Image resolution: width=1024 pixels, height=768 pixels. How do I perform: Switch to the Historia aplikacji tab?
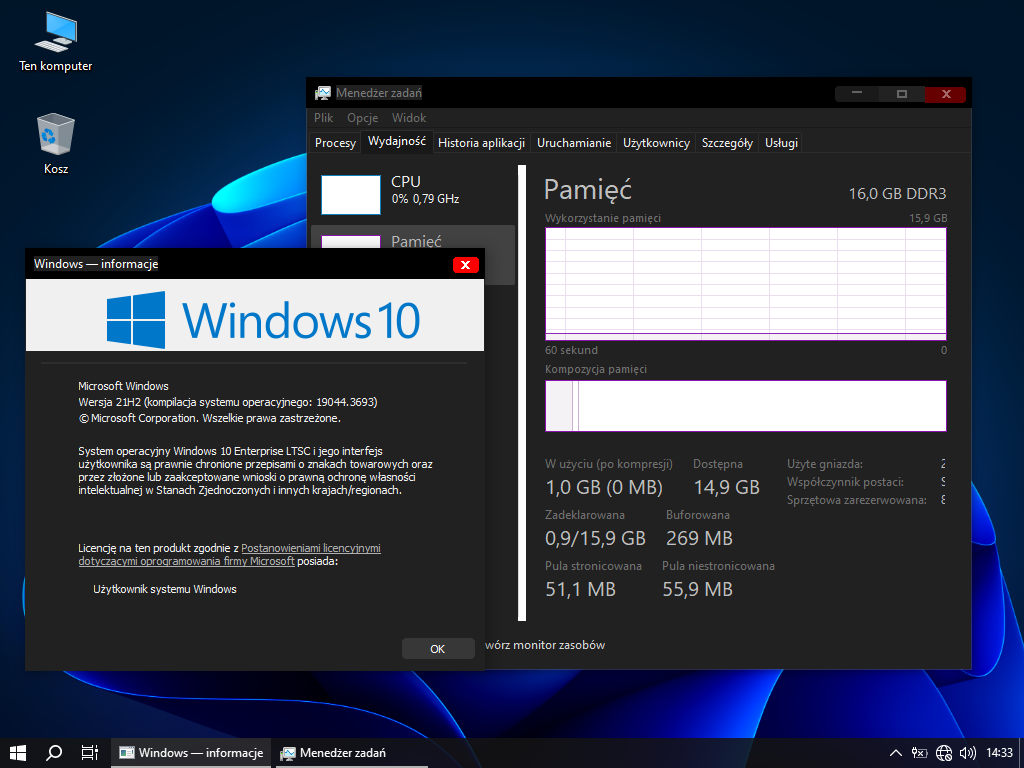click(x=481, y=143)
